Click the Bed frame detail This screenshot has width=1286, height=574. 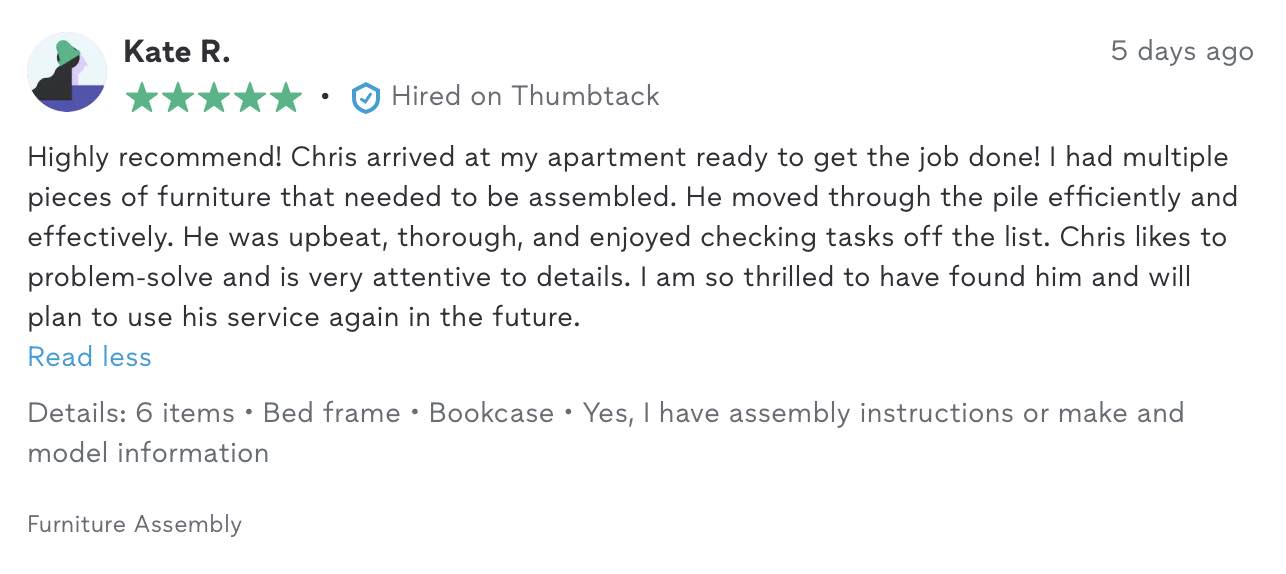(x=331, y=413)
